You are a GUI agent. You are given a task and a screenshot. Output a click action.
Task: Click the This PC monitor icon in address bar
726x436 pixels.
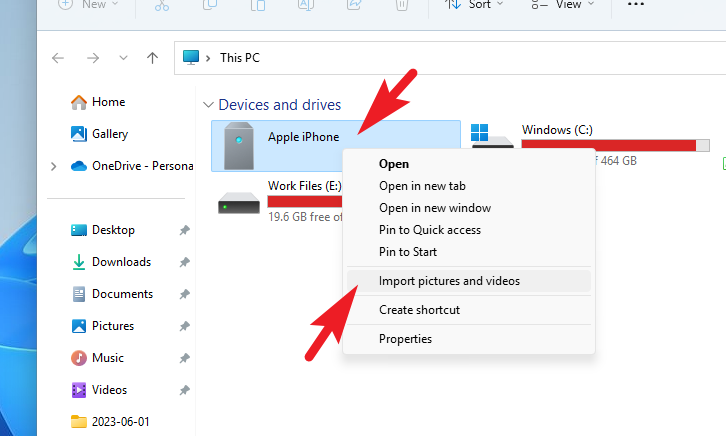tap(191, 57)
